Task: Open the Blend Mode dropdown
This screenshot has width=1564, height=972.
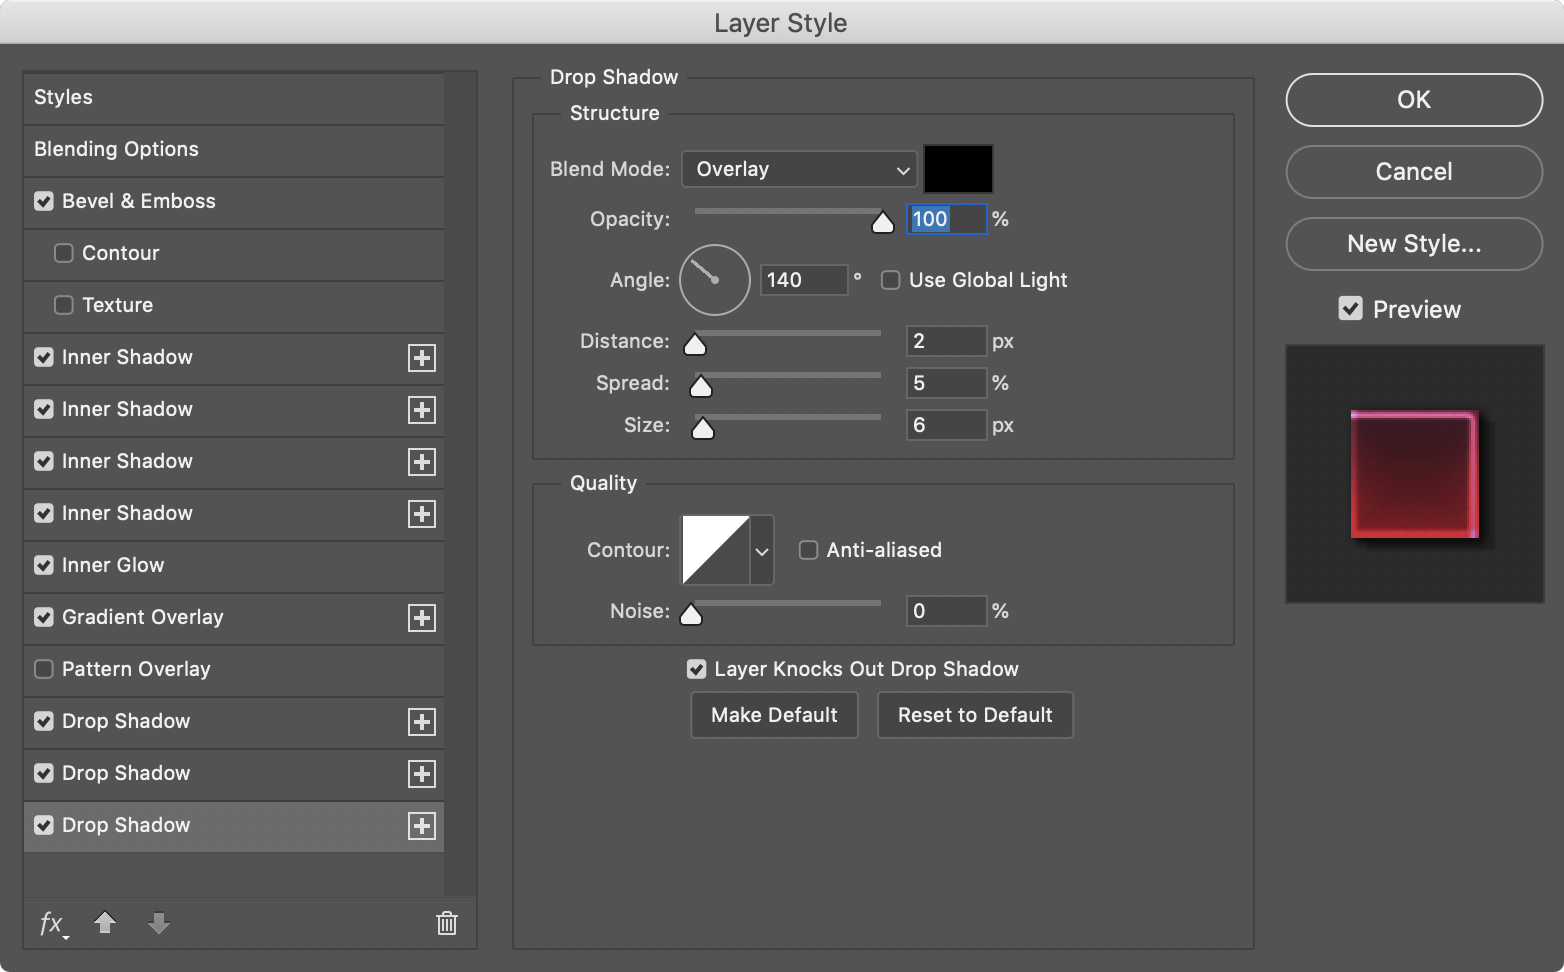Action: (799, 169)
